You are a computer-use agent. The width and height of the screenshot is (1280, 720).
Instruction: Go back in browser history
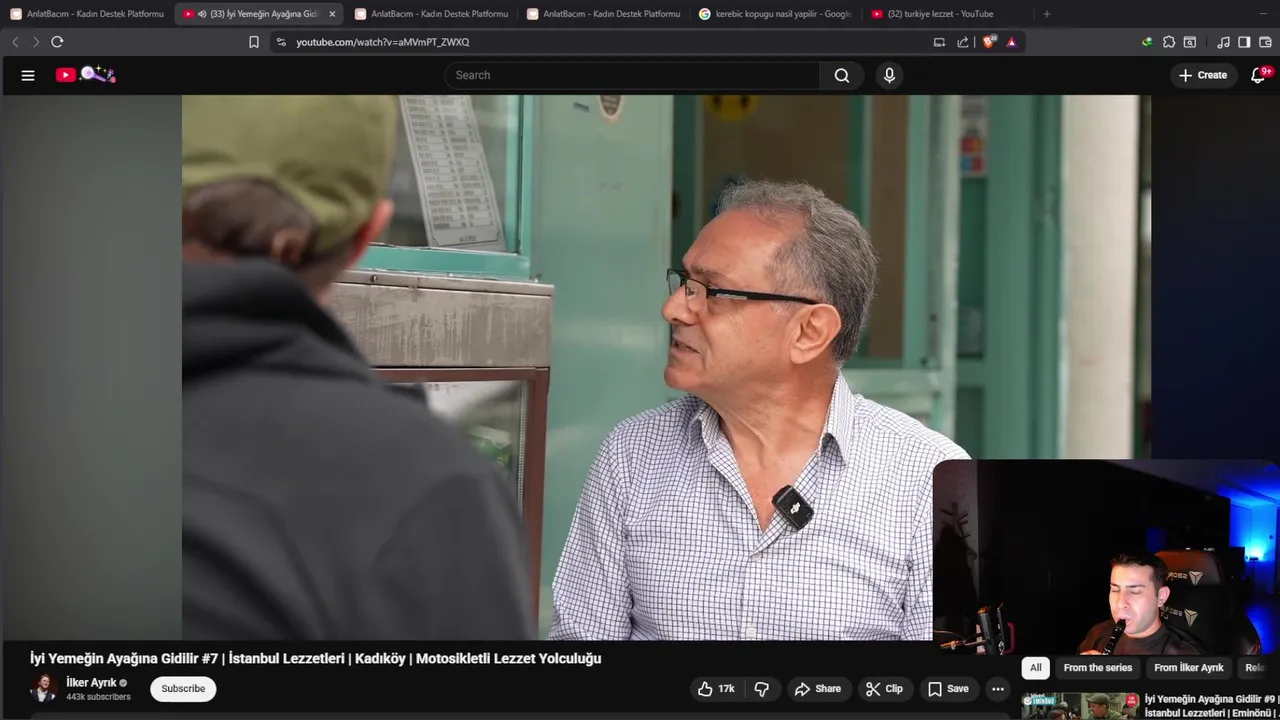(x=15, y=42)
